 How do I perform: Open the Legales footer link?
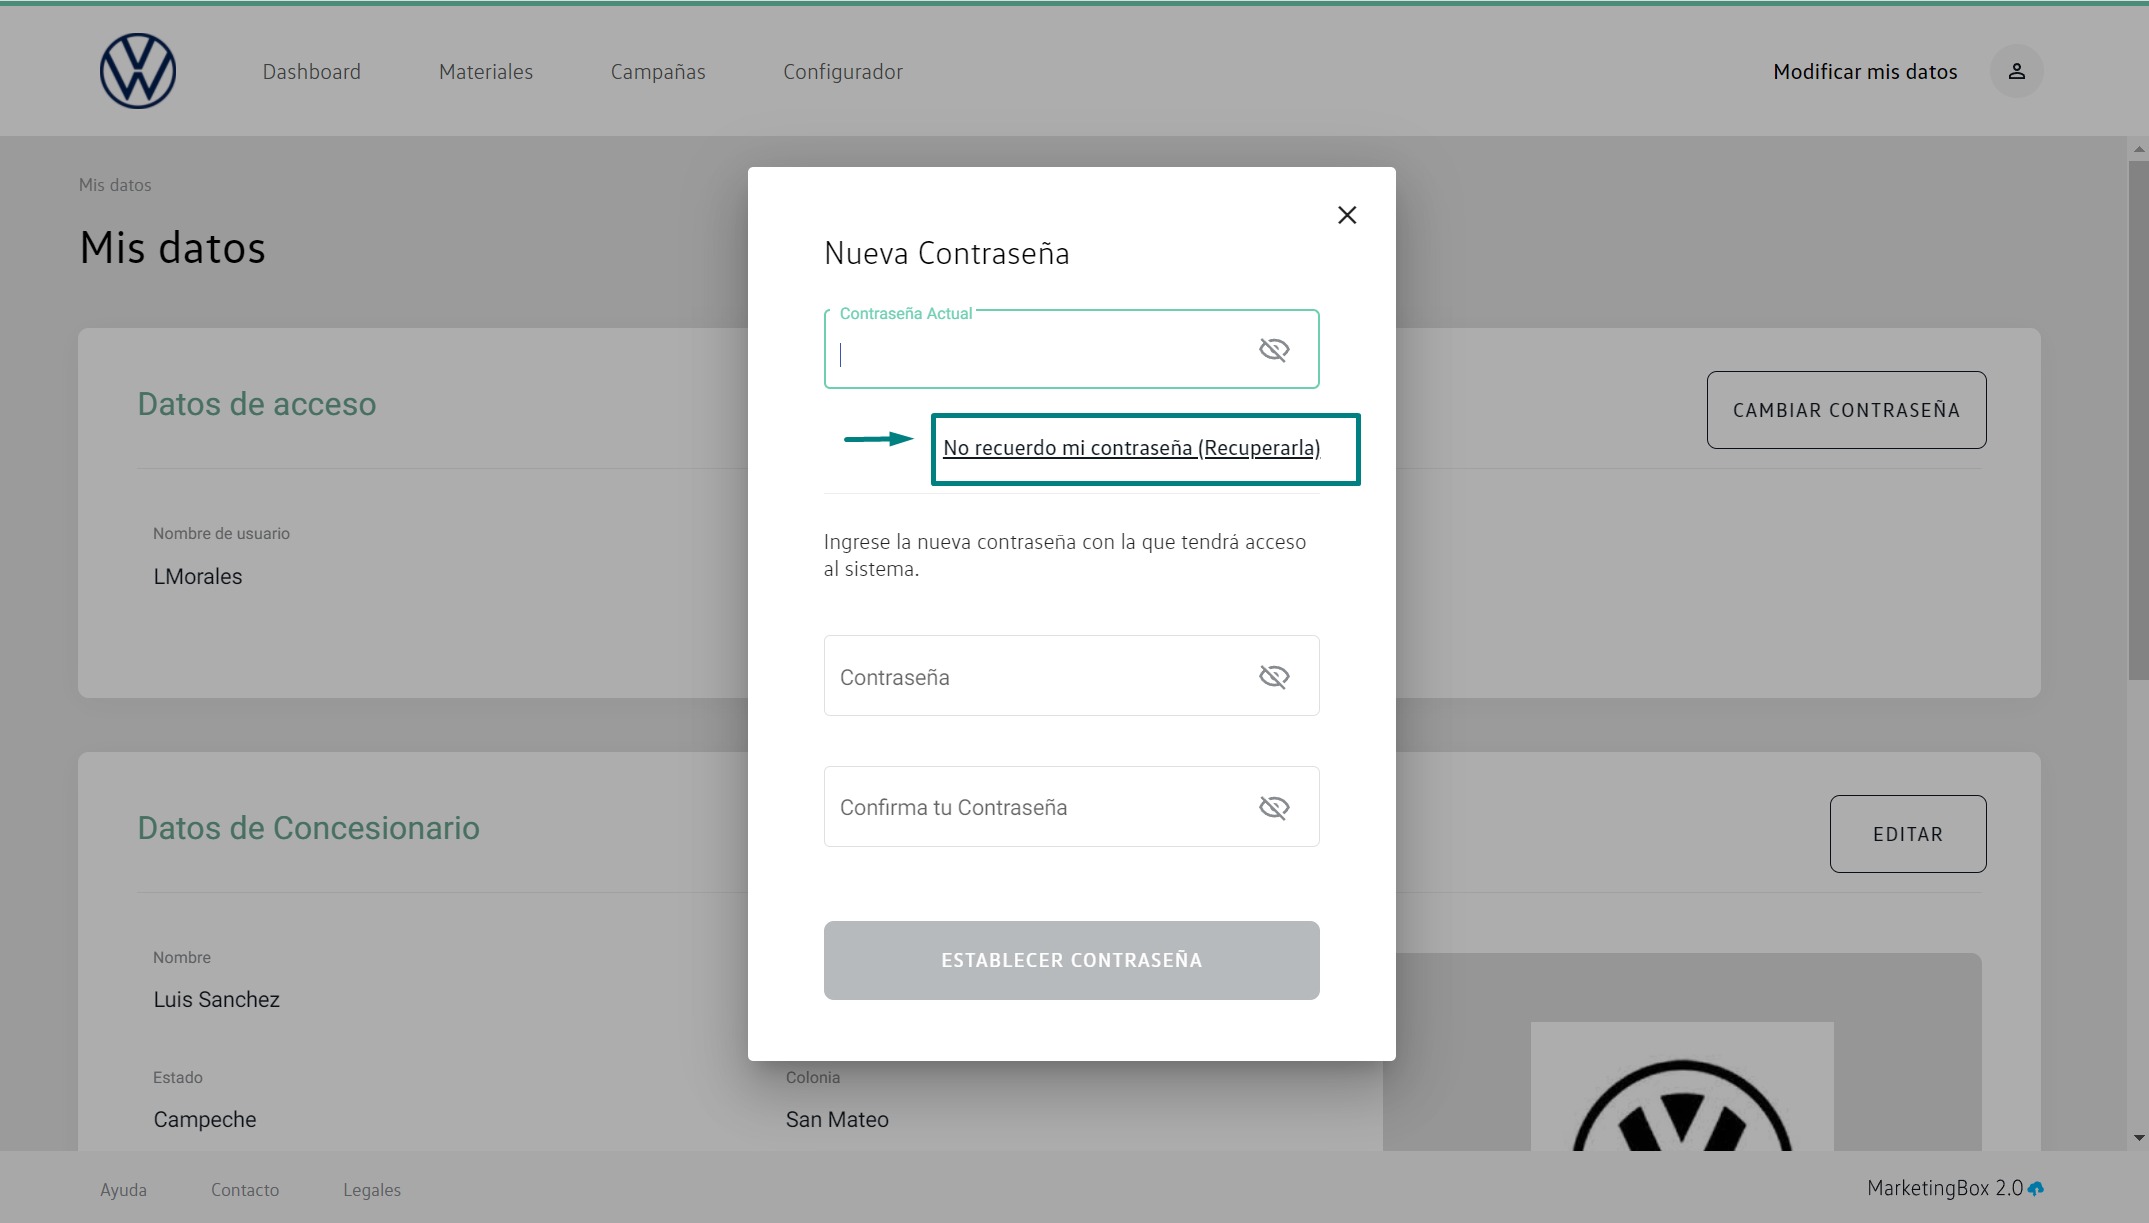click(x=371, y=1190)
